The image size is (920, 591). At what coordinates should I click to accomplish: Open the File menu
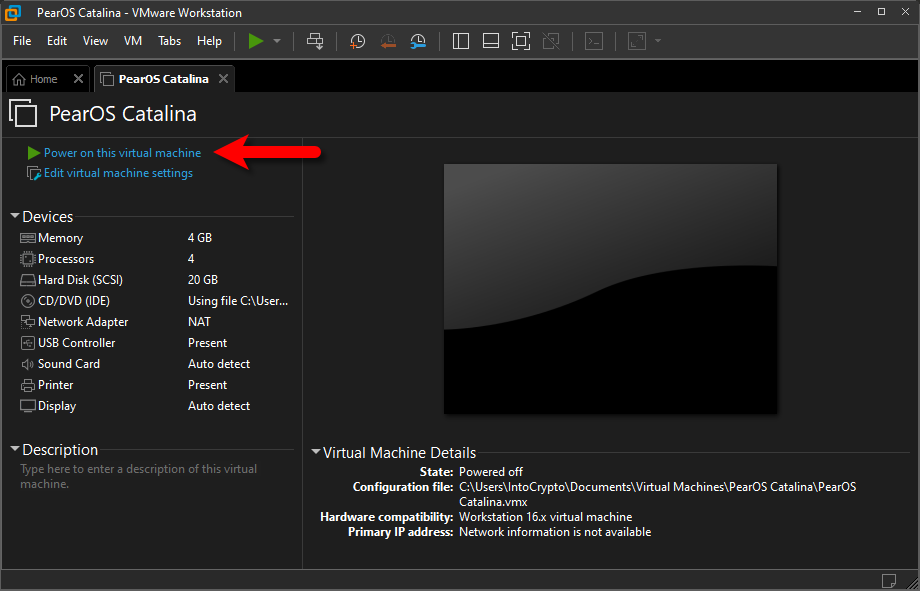click(22, 41)
